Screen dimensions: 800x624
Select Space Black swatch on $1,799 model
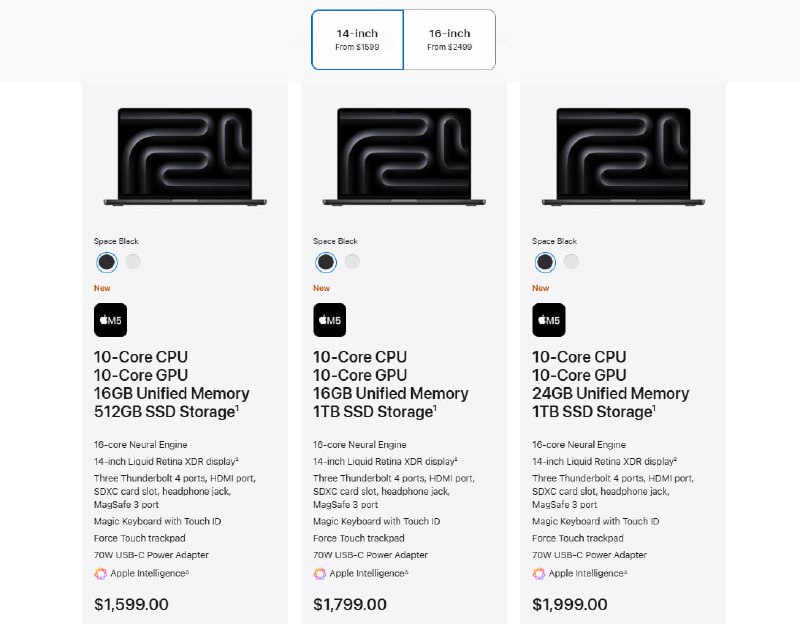326,262
